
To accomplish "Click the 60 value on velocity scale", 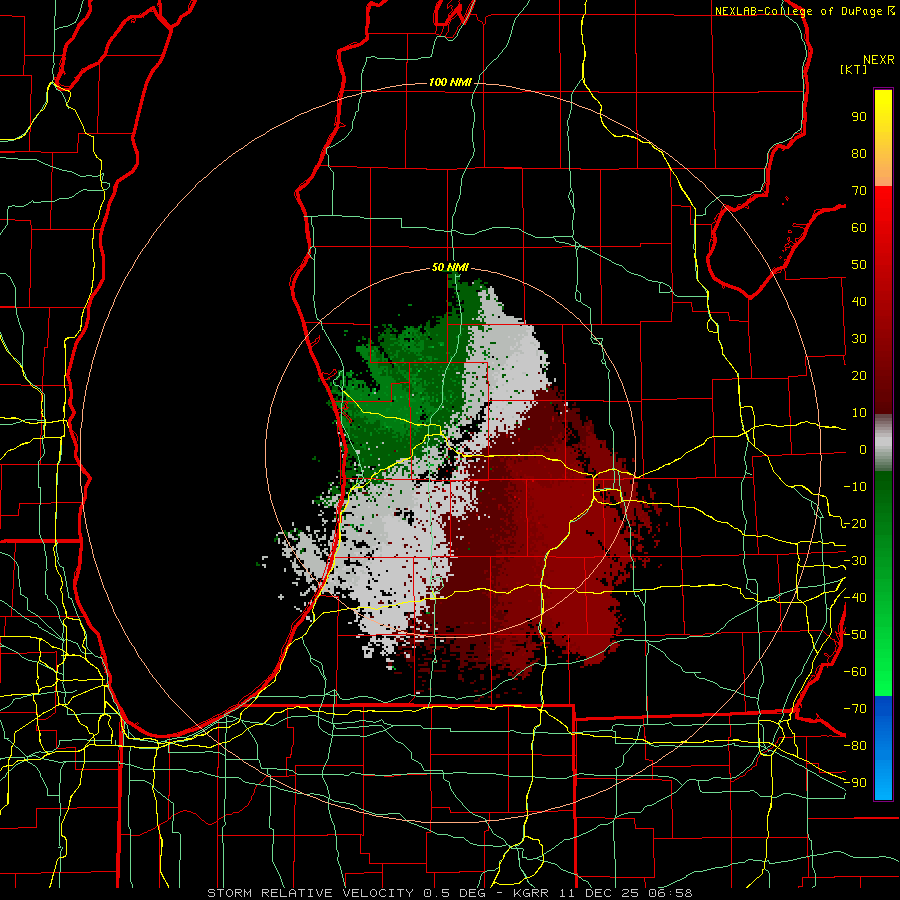I will pyautogui.click(x=859, y=227).
